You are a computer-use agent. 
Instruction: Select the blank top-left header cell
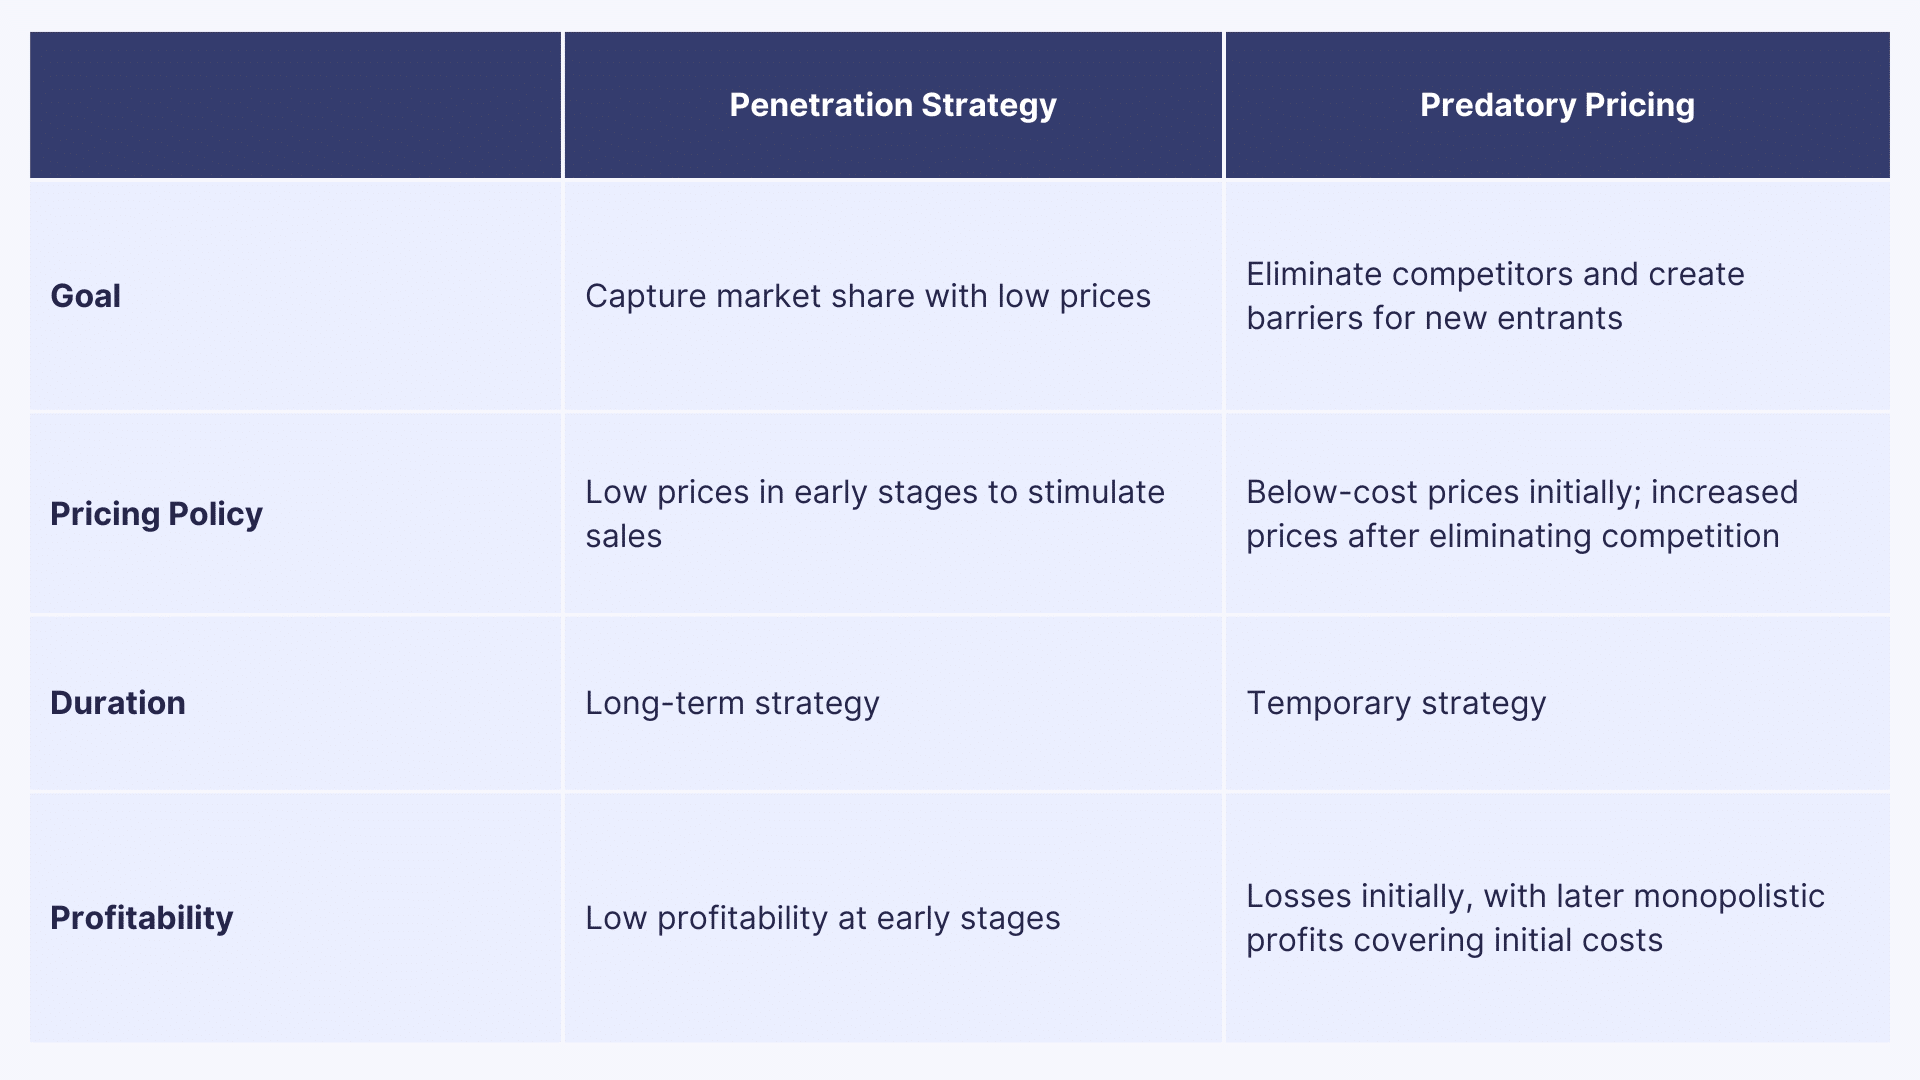(295, 105)
